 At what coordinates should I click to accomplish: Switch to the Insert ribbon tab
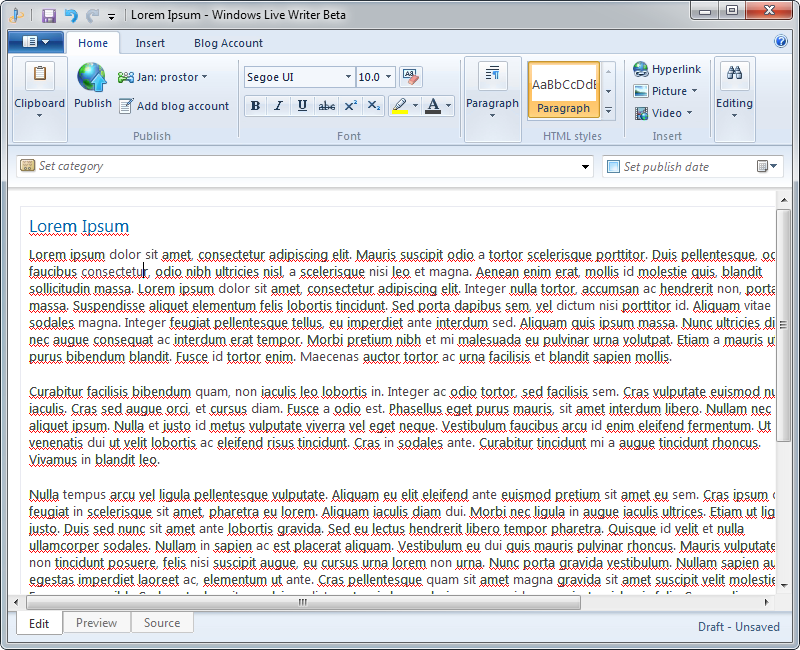click(150, 43)
